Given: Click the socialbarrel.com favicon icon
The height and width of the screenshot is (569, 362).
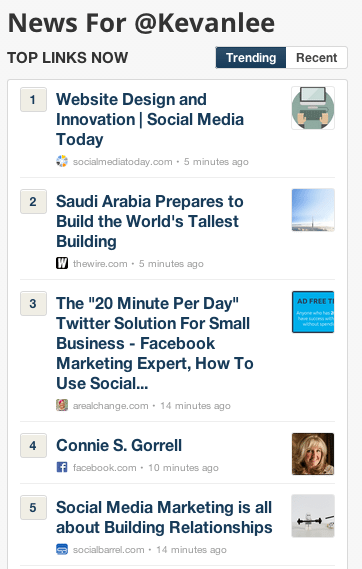Looking at the screenshot, I should click(x=62, y=549).
